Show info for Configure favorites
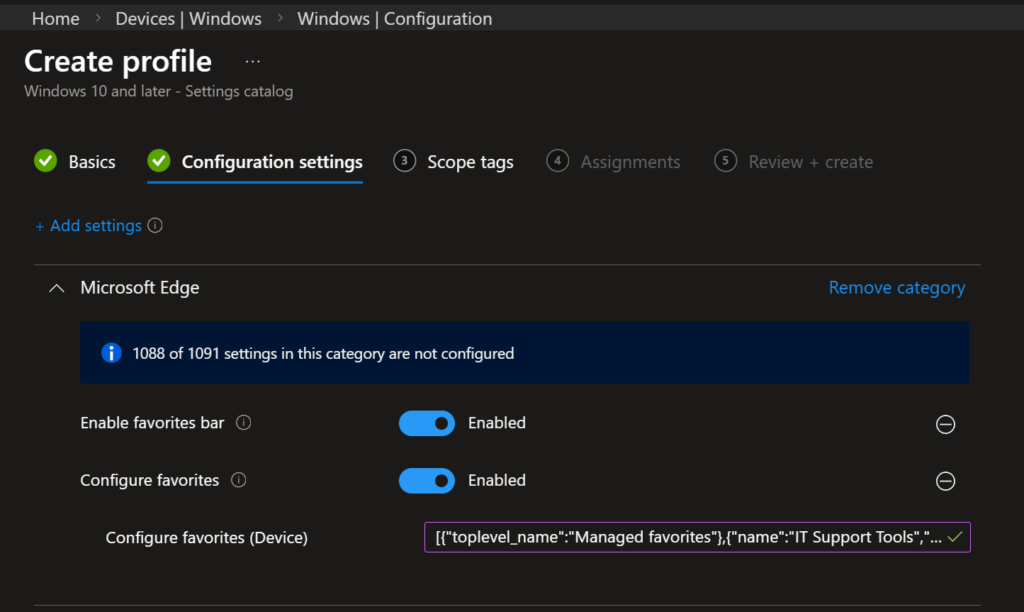Image resolution: width=1024 pixels, height=612 pixels. [x=238, y=480]
